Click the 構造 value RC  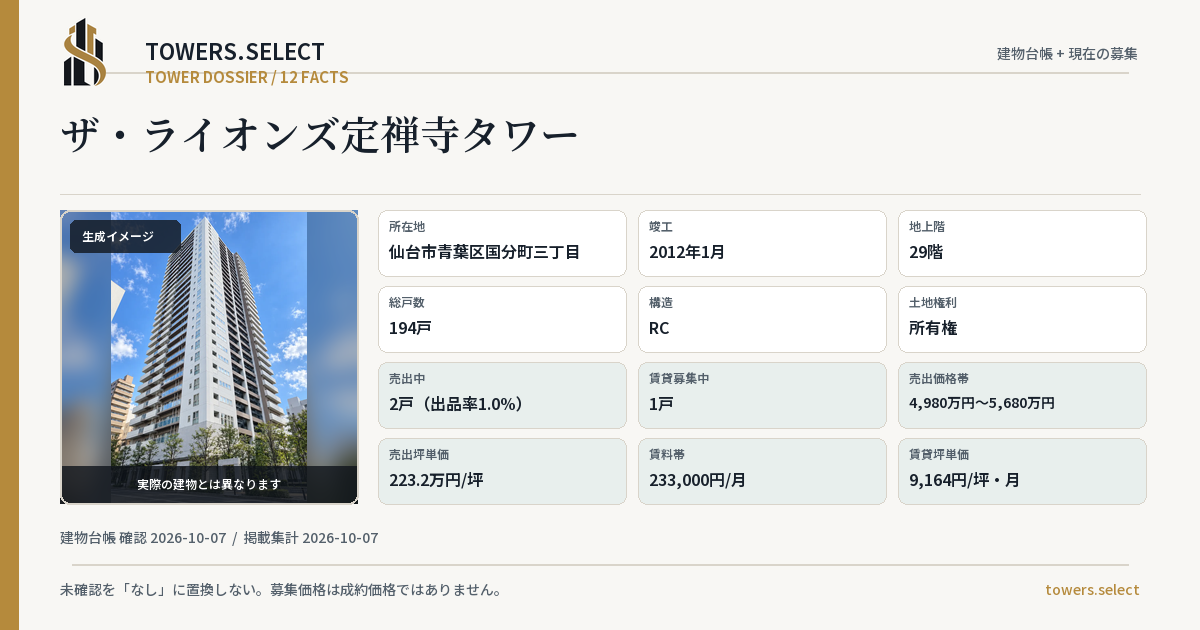click(659, 328)
